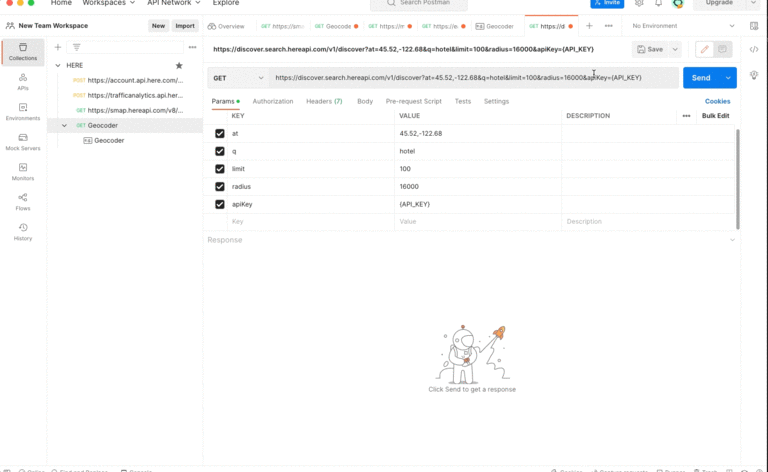Image resolution: width=768 pixels, height=472 pixels.
Task: Open the Send button dropdown arrow
Action: (x=728, y=78)
